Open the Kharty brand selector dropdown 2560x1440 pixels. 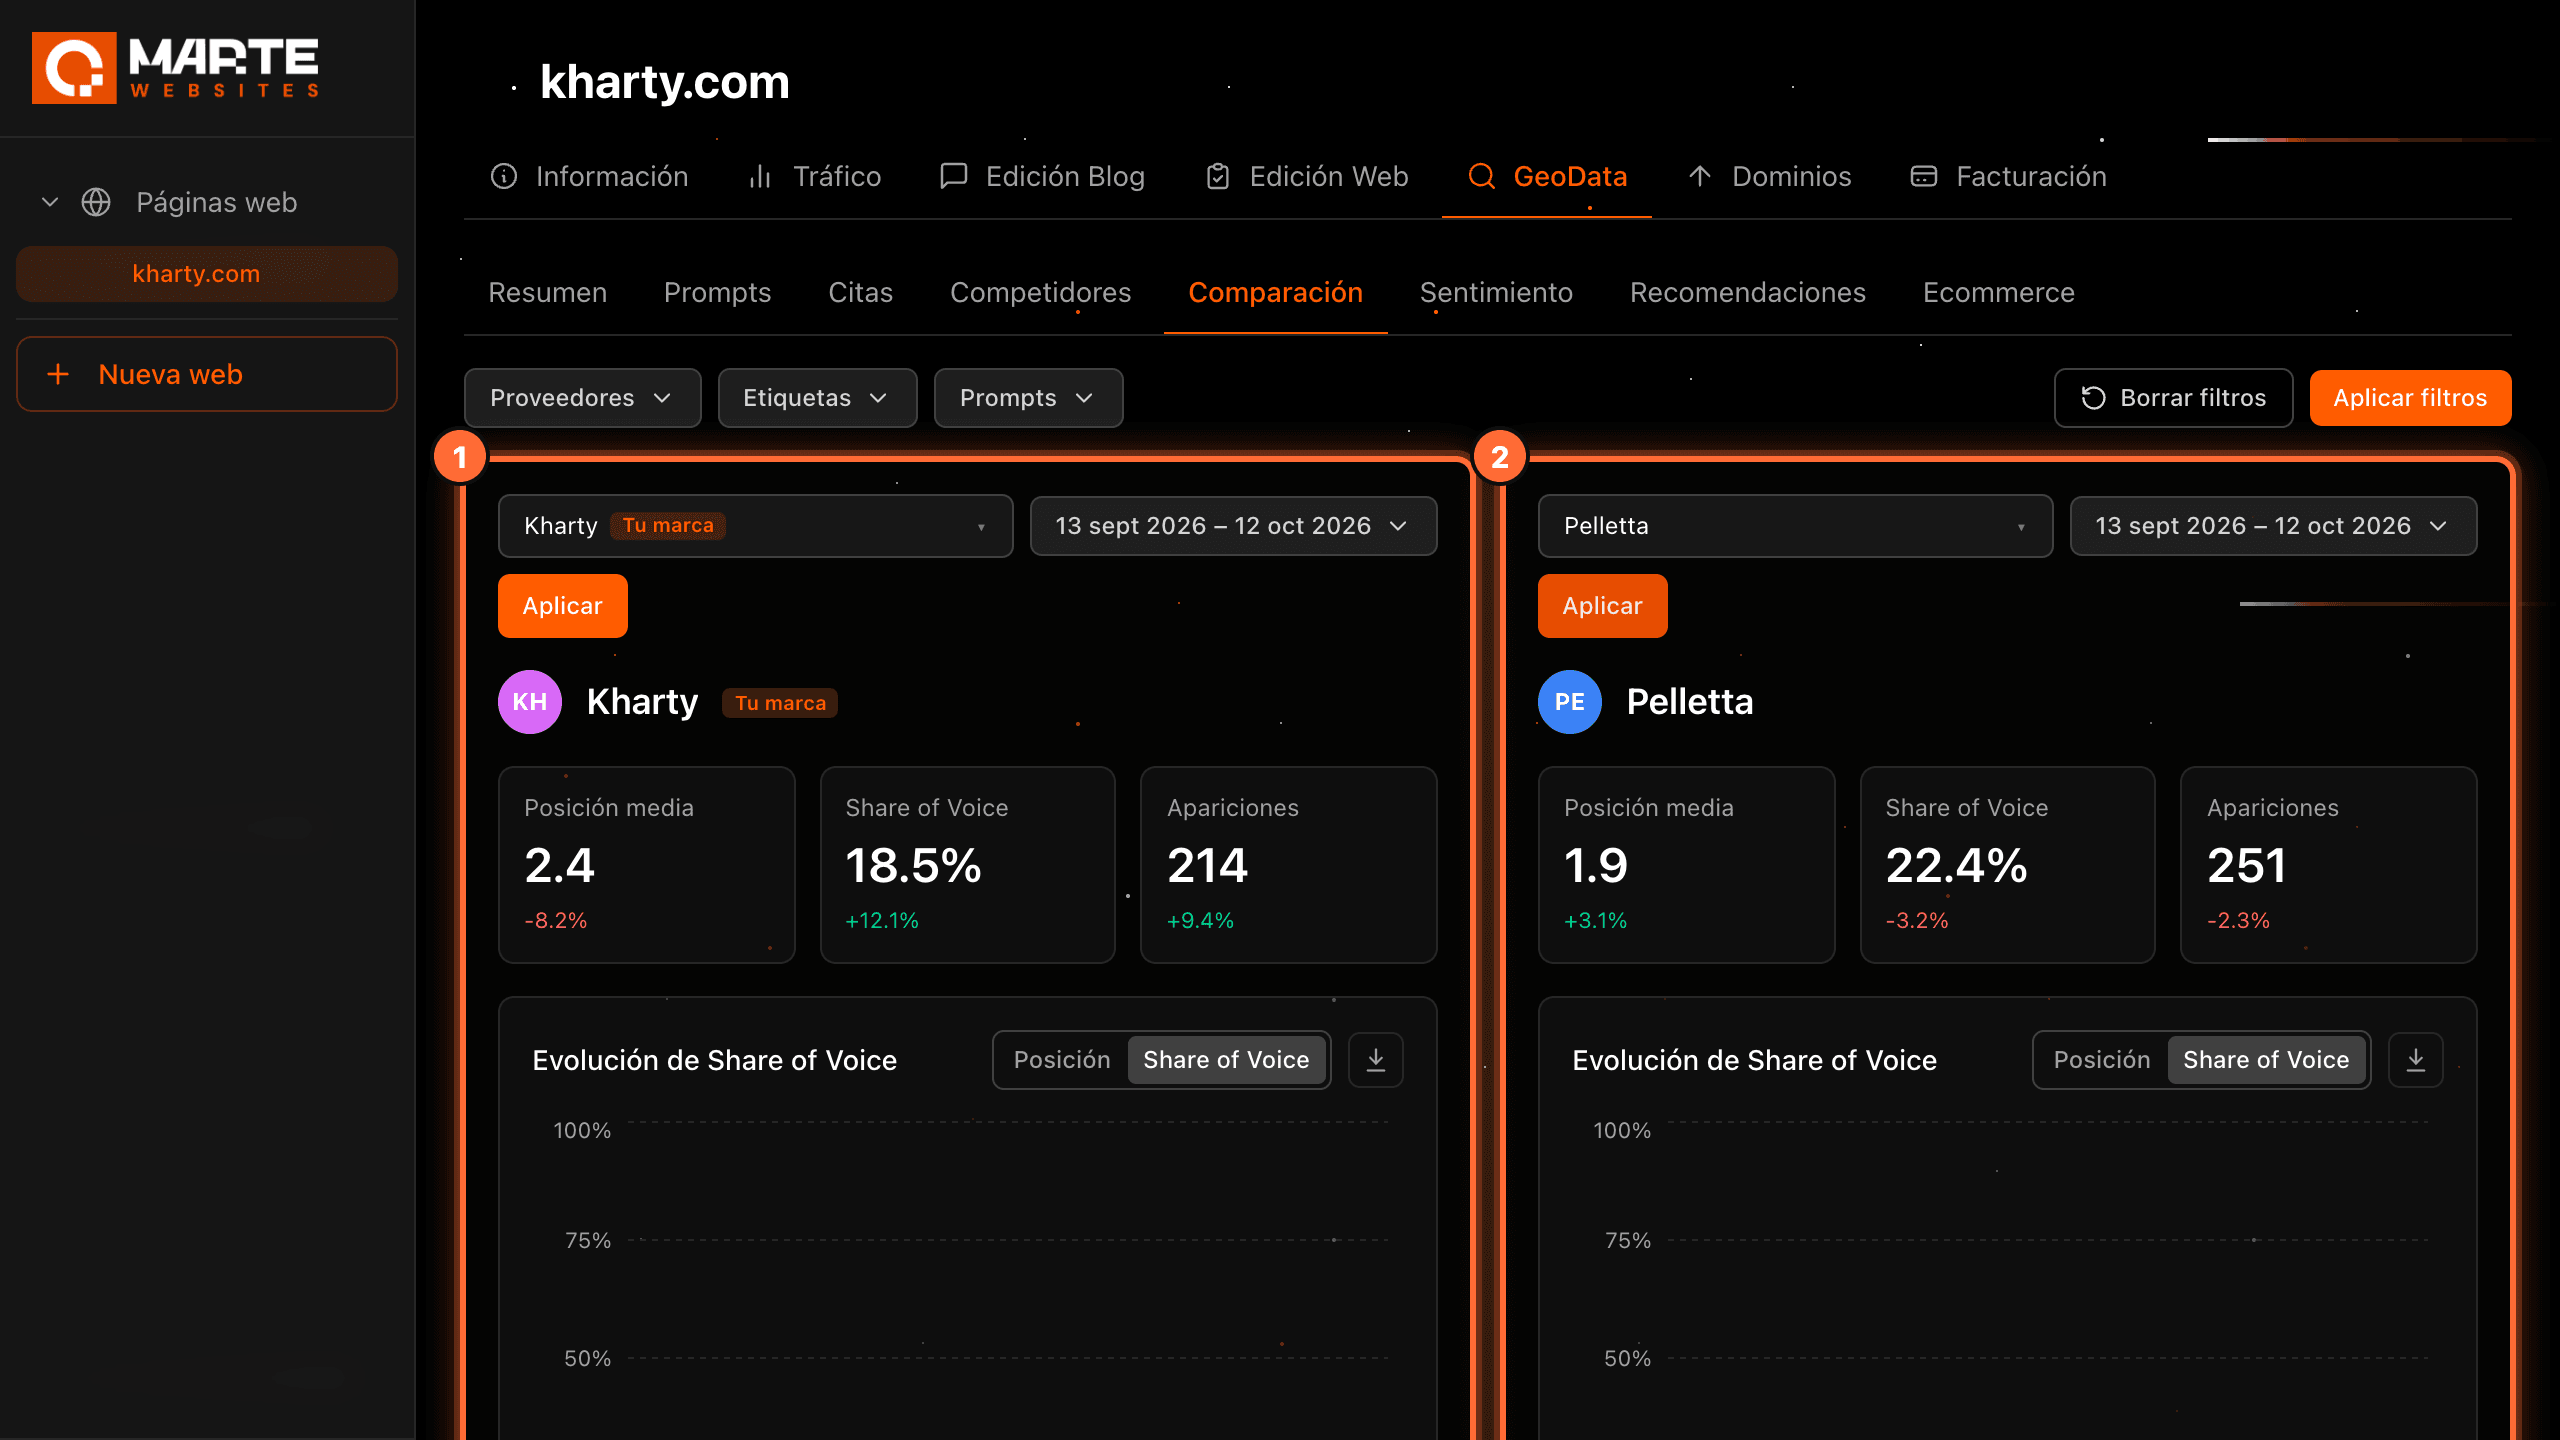point(755,526)
